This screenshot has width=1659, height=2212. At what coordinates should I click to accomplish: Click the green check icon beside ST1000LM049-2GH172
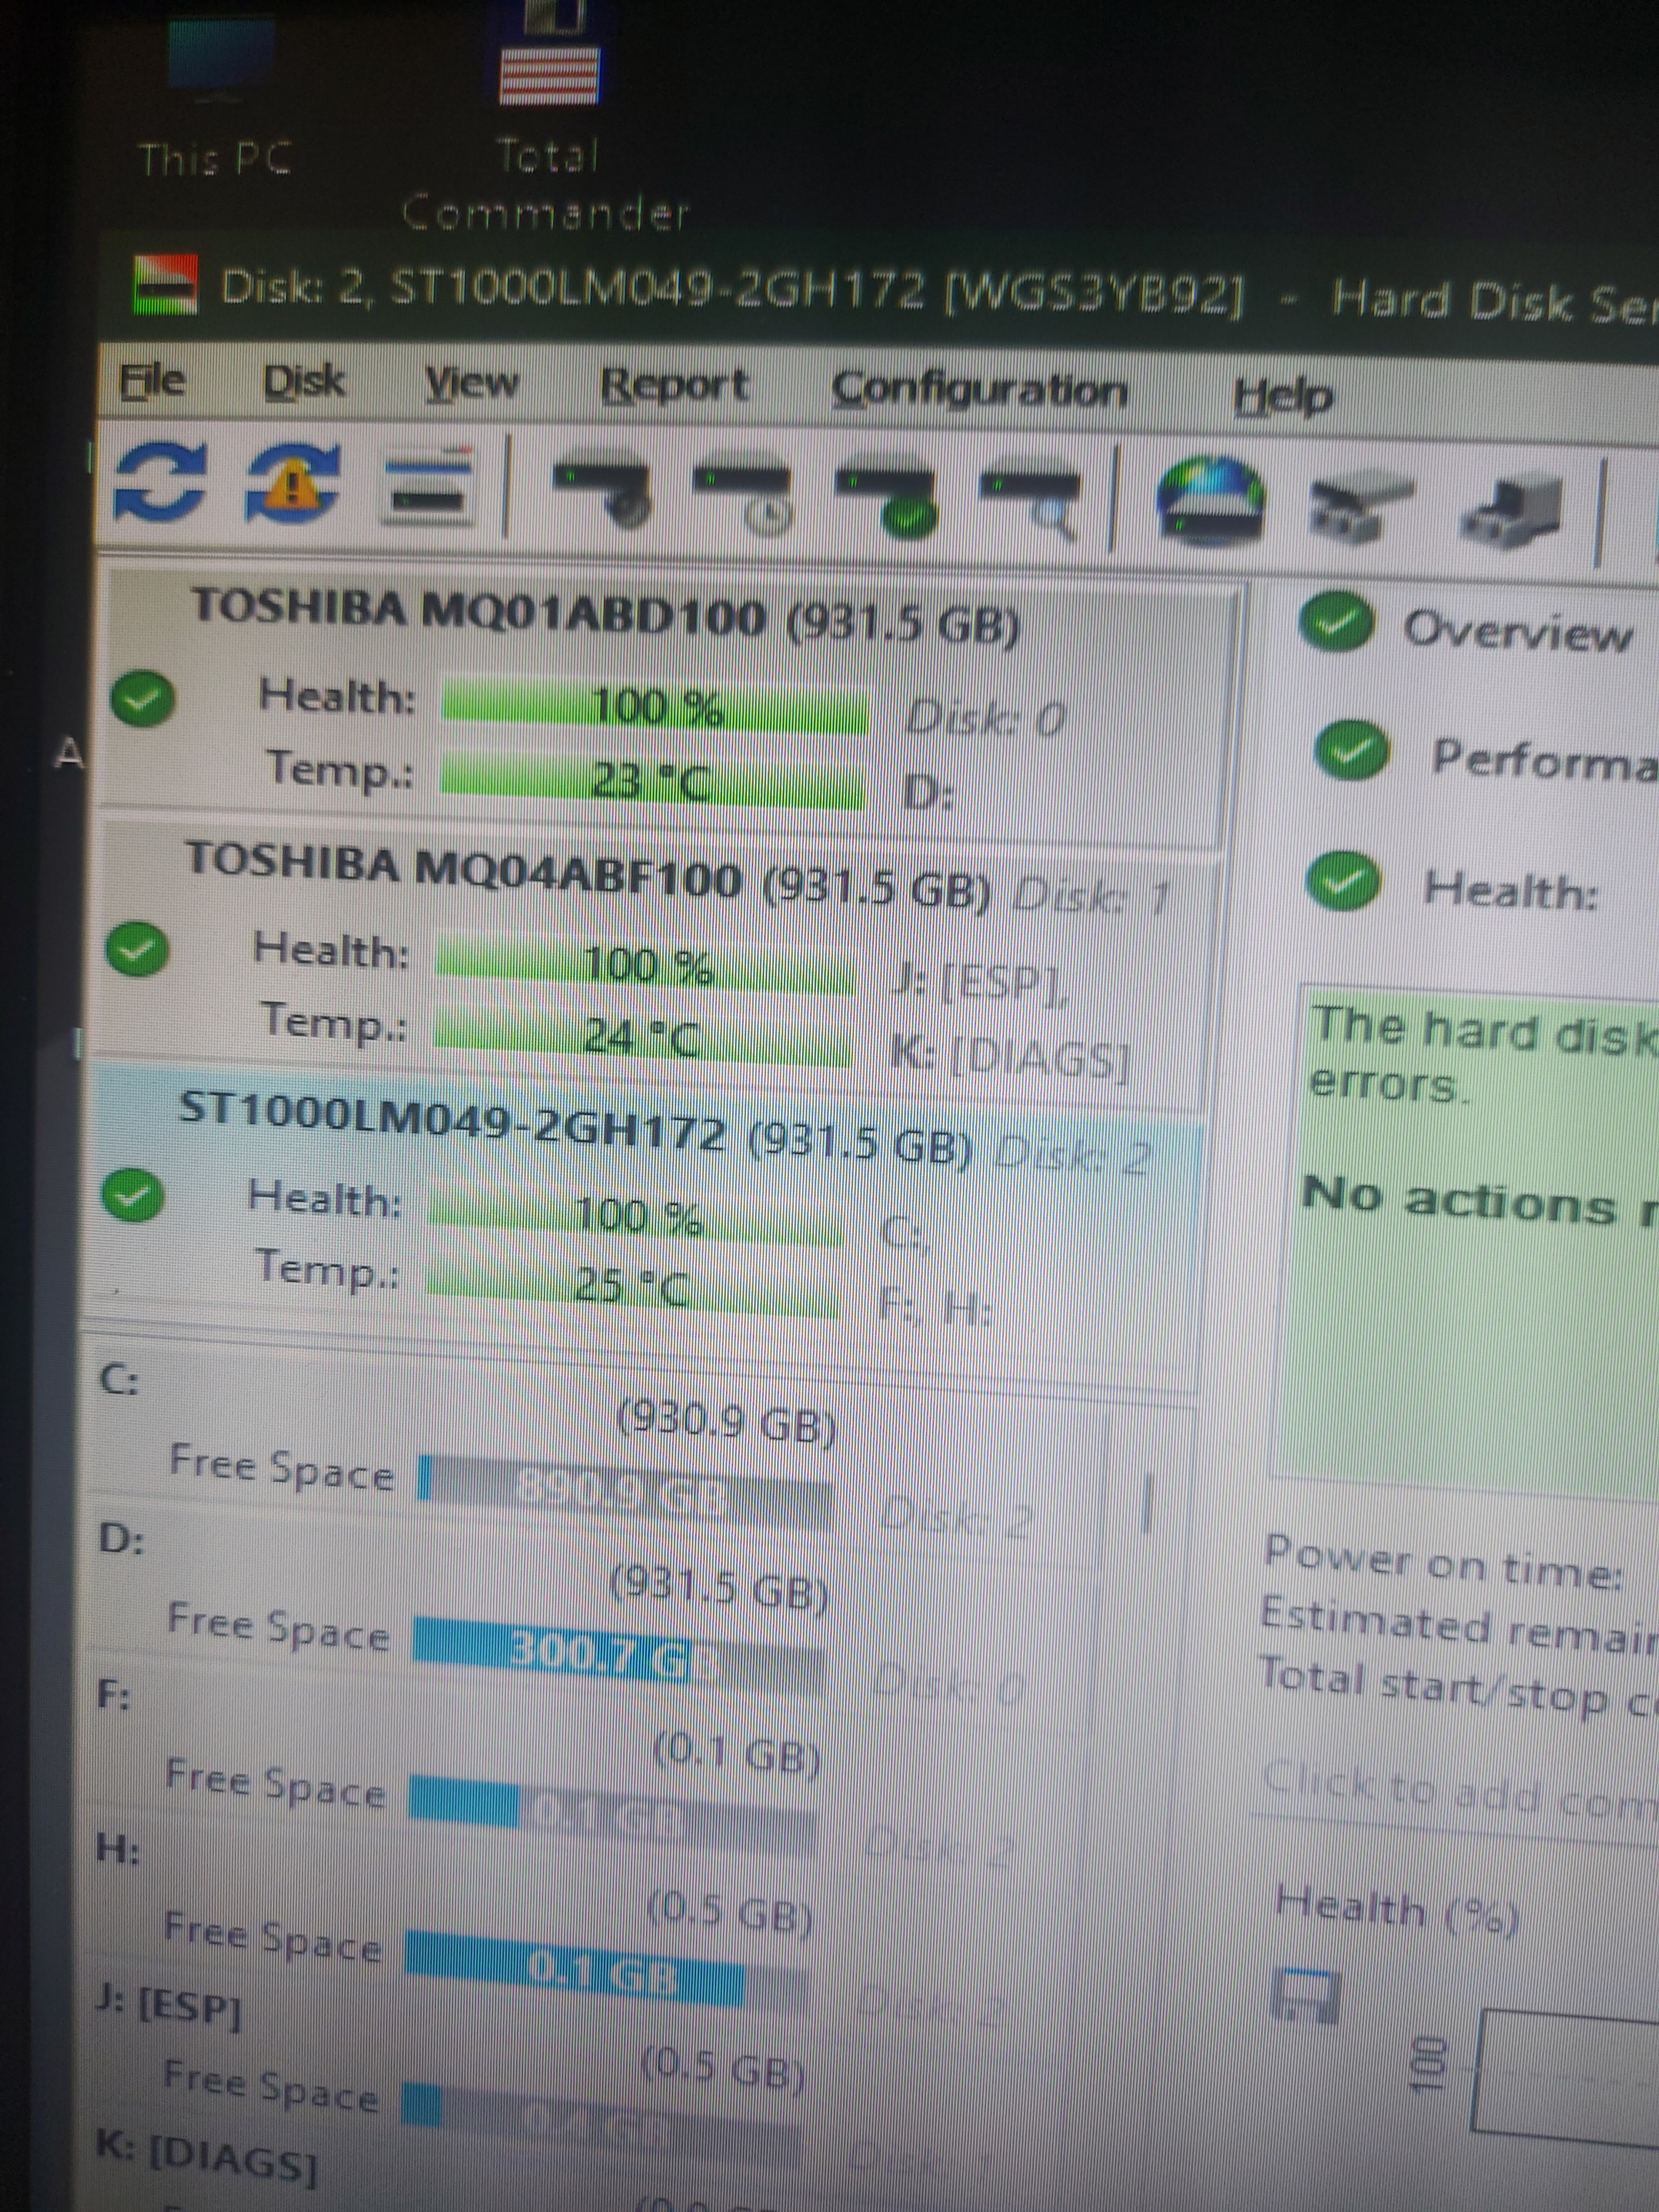coord(132,1194)
